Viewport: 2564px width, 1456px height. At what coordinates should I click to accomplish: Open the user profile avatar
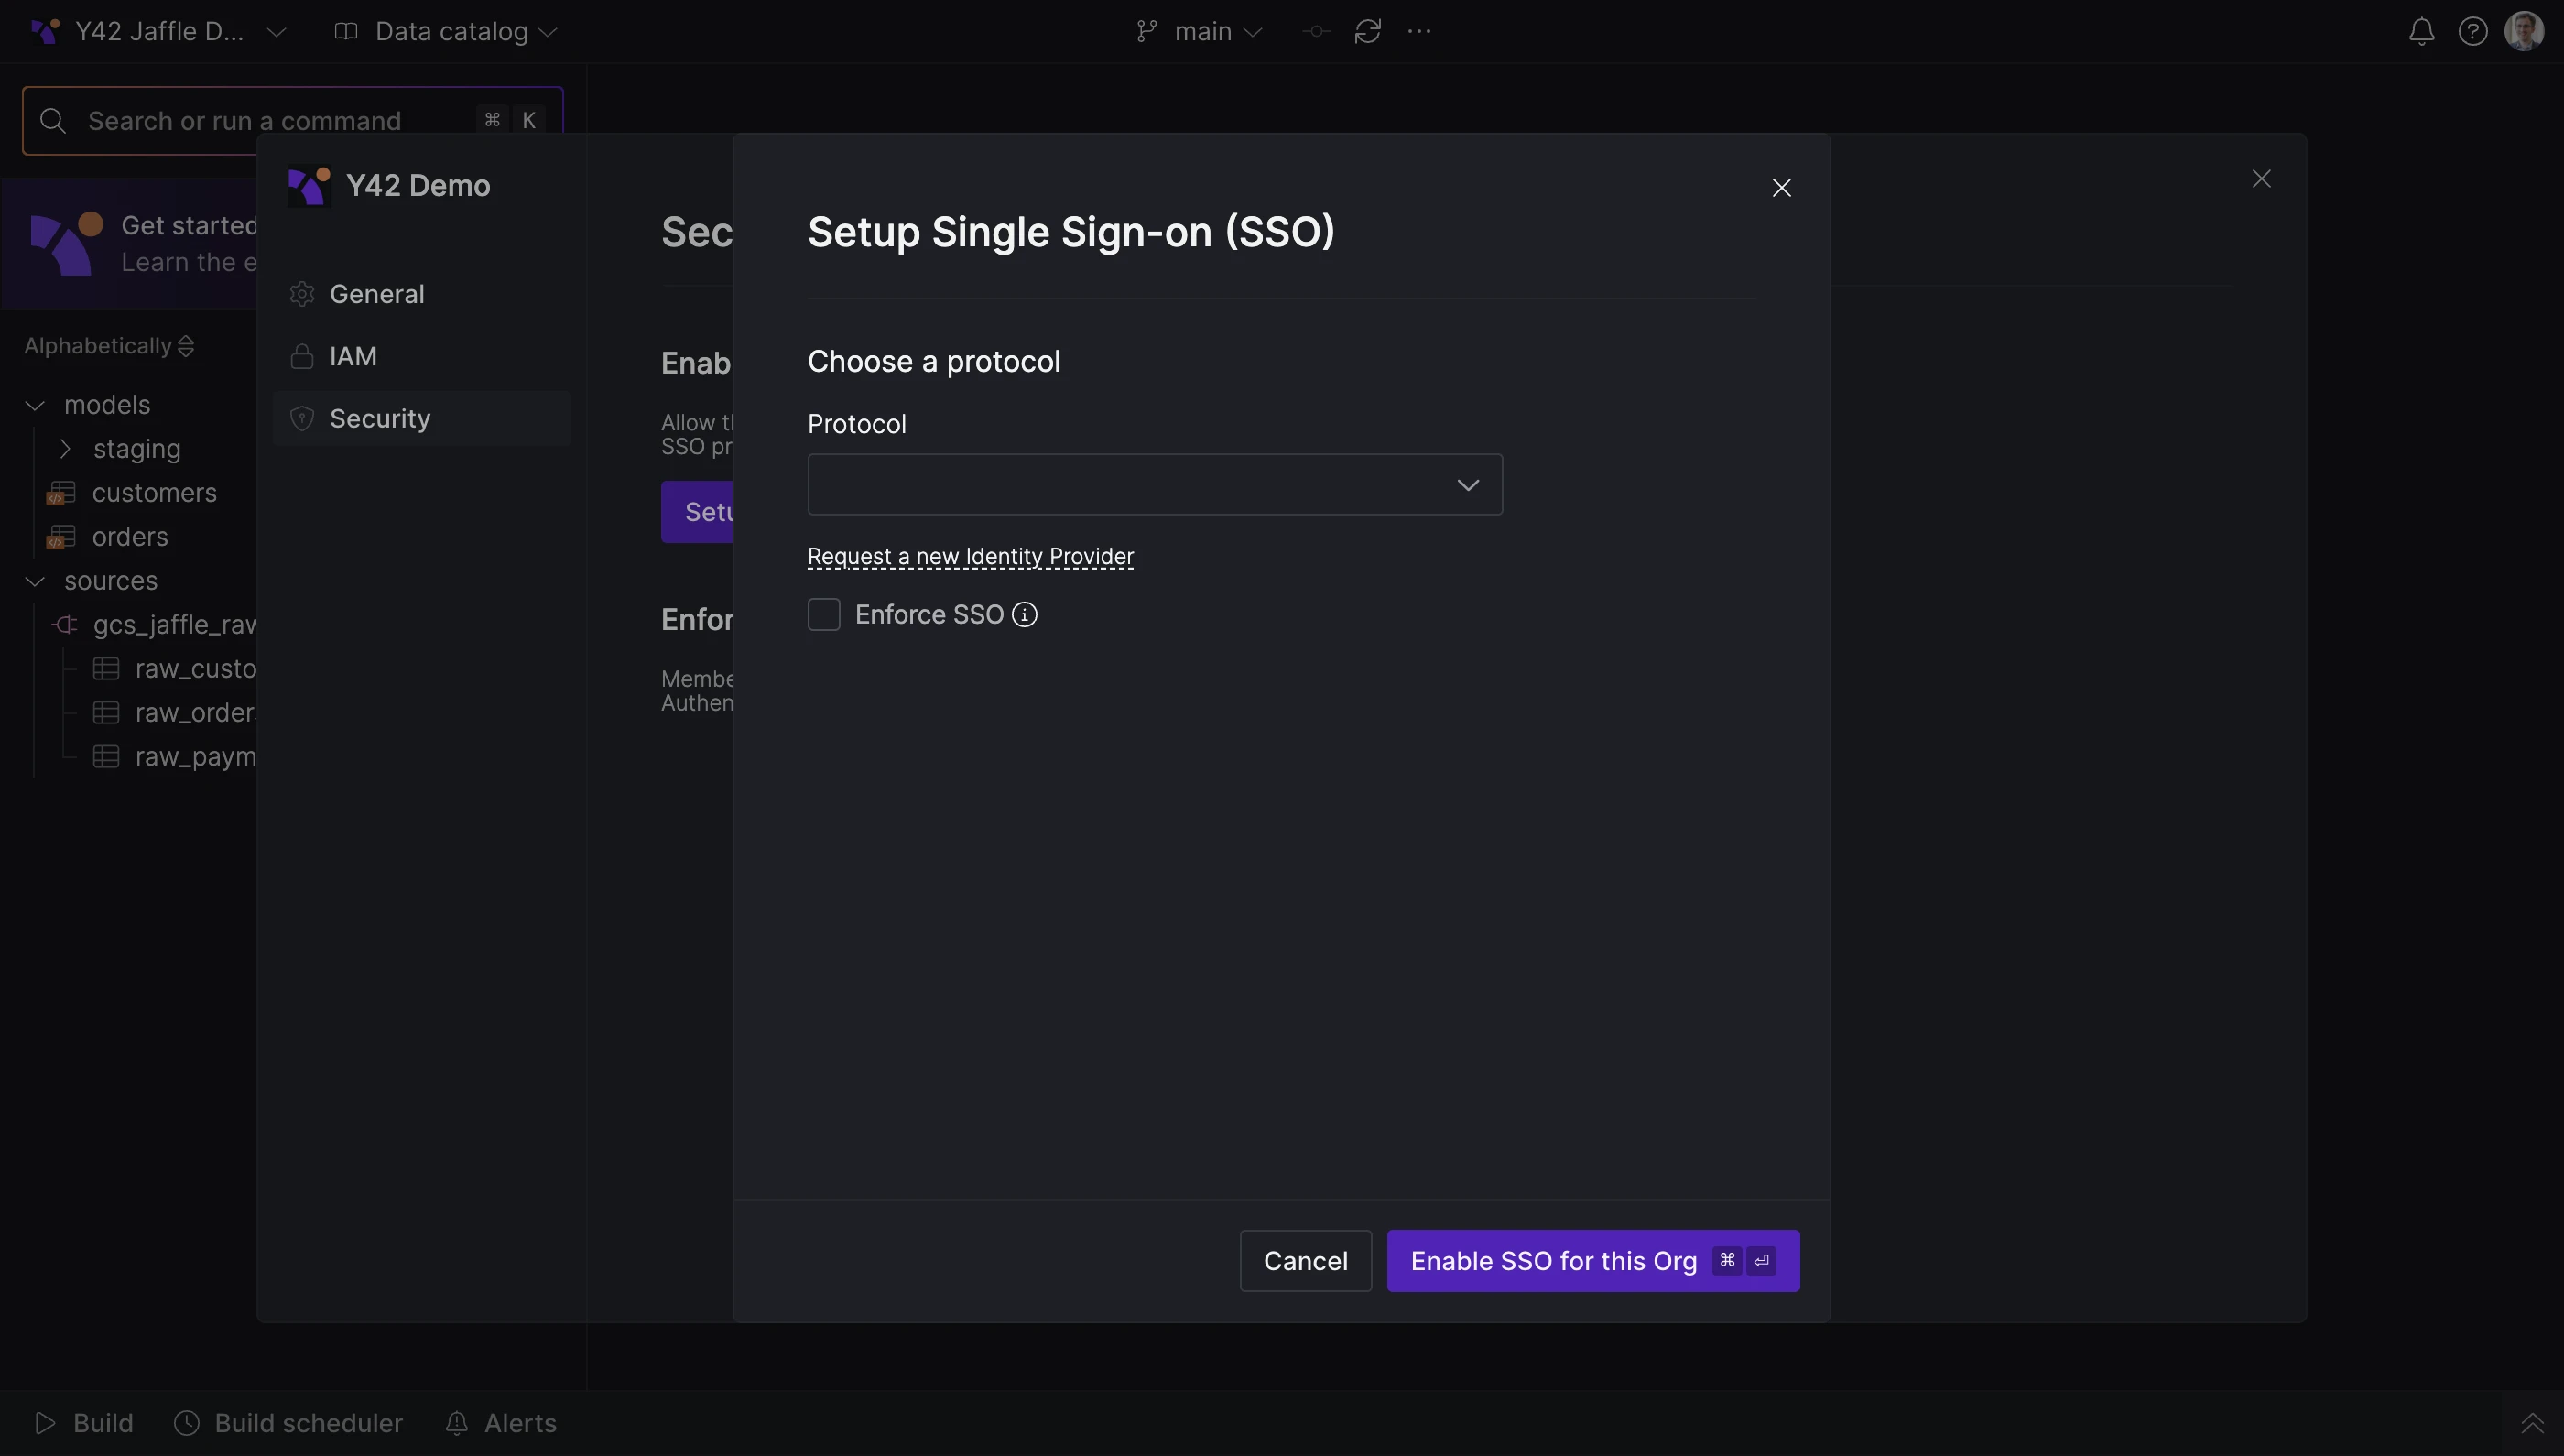click(2524, 31)
